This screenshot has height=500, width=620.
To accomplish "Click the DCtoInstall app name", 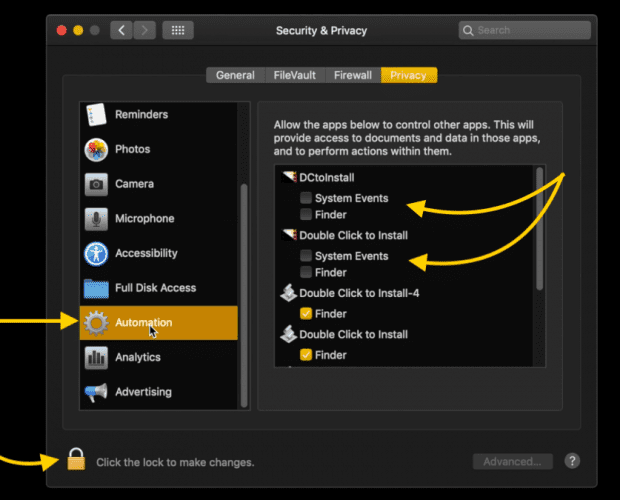I will tap(327, 178).
